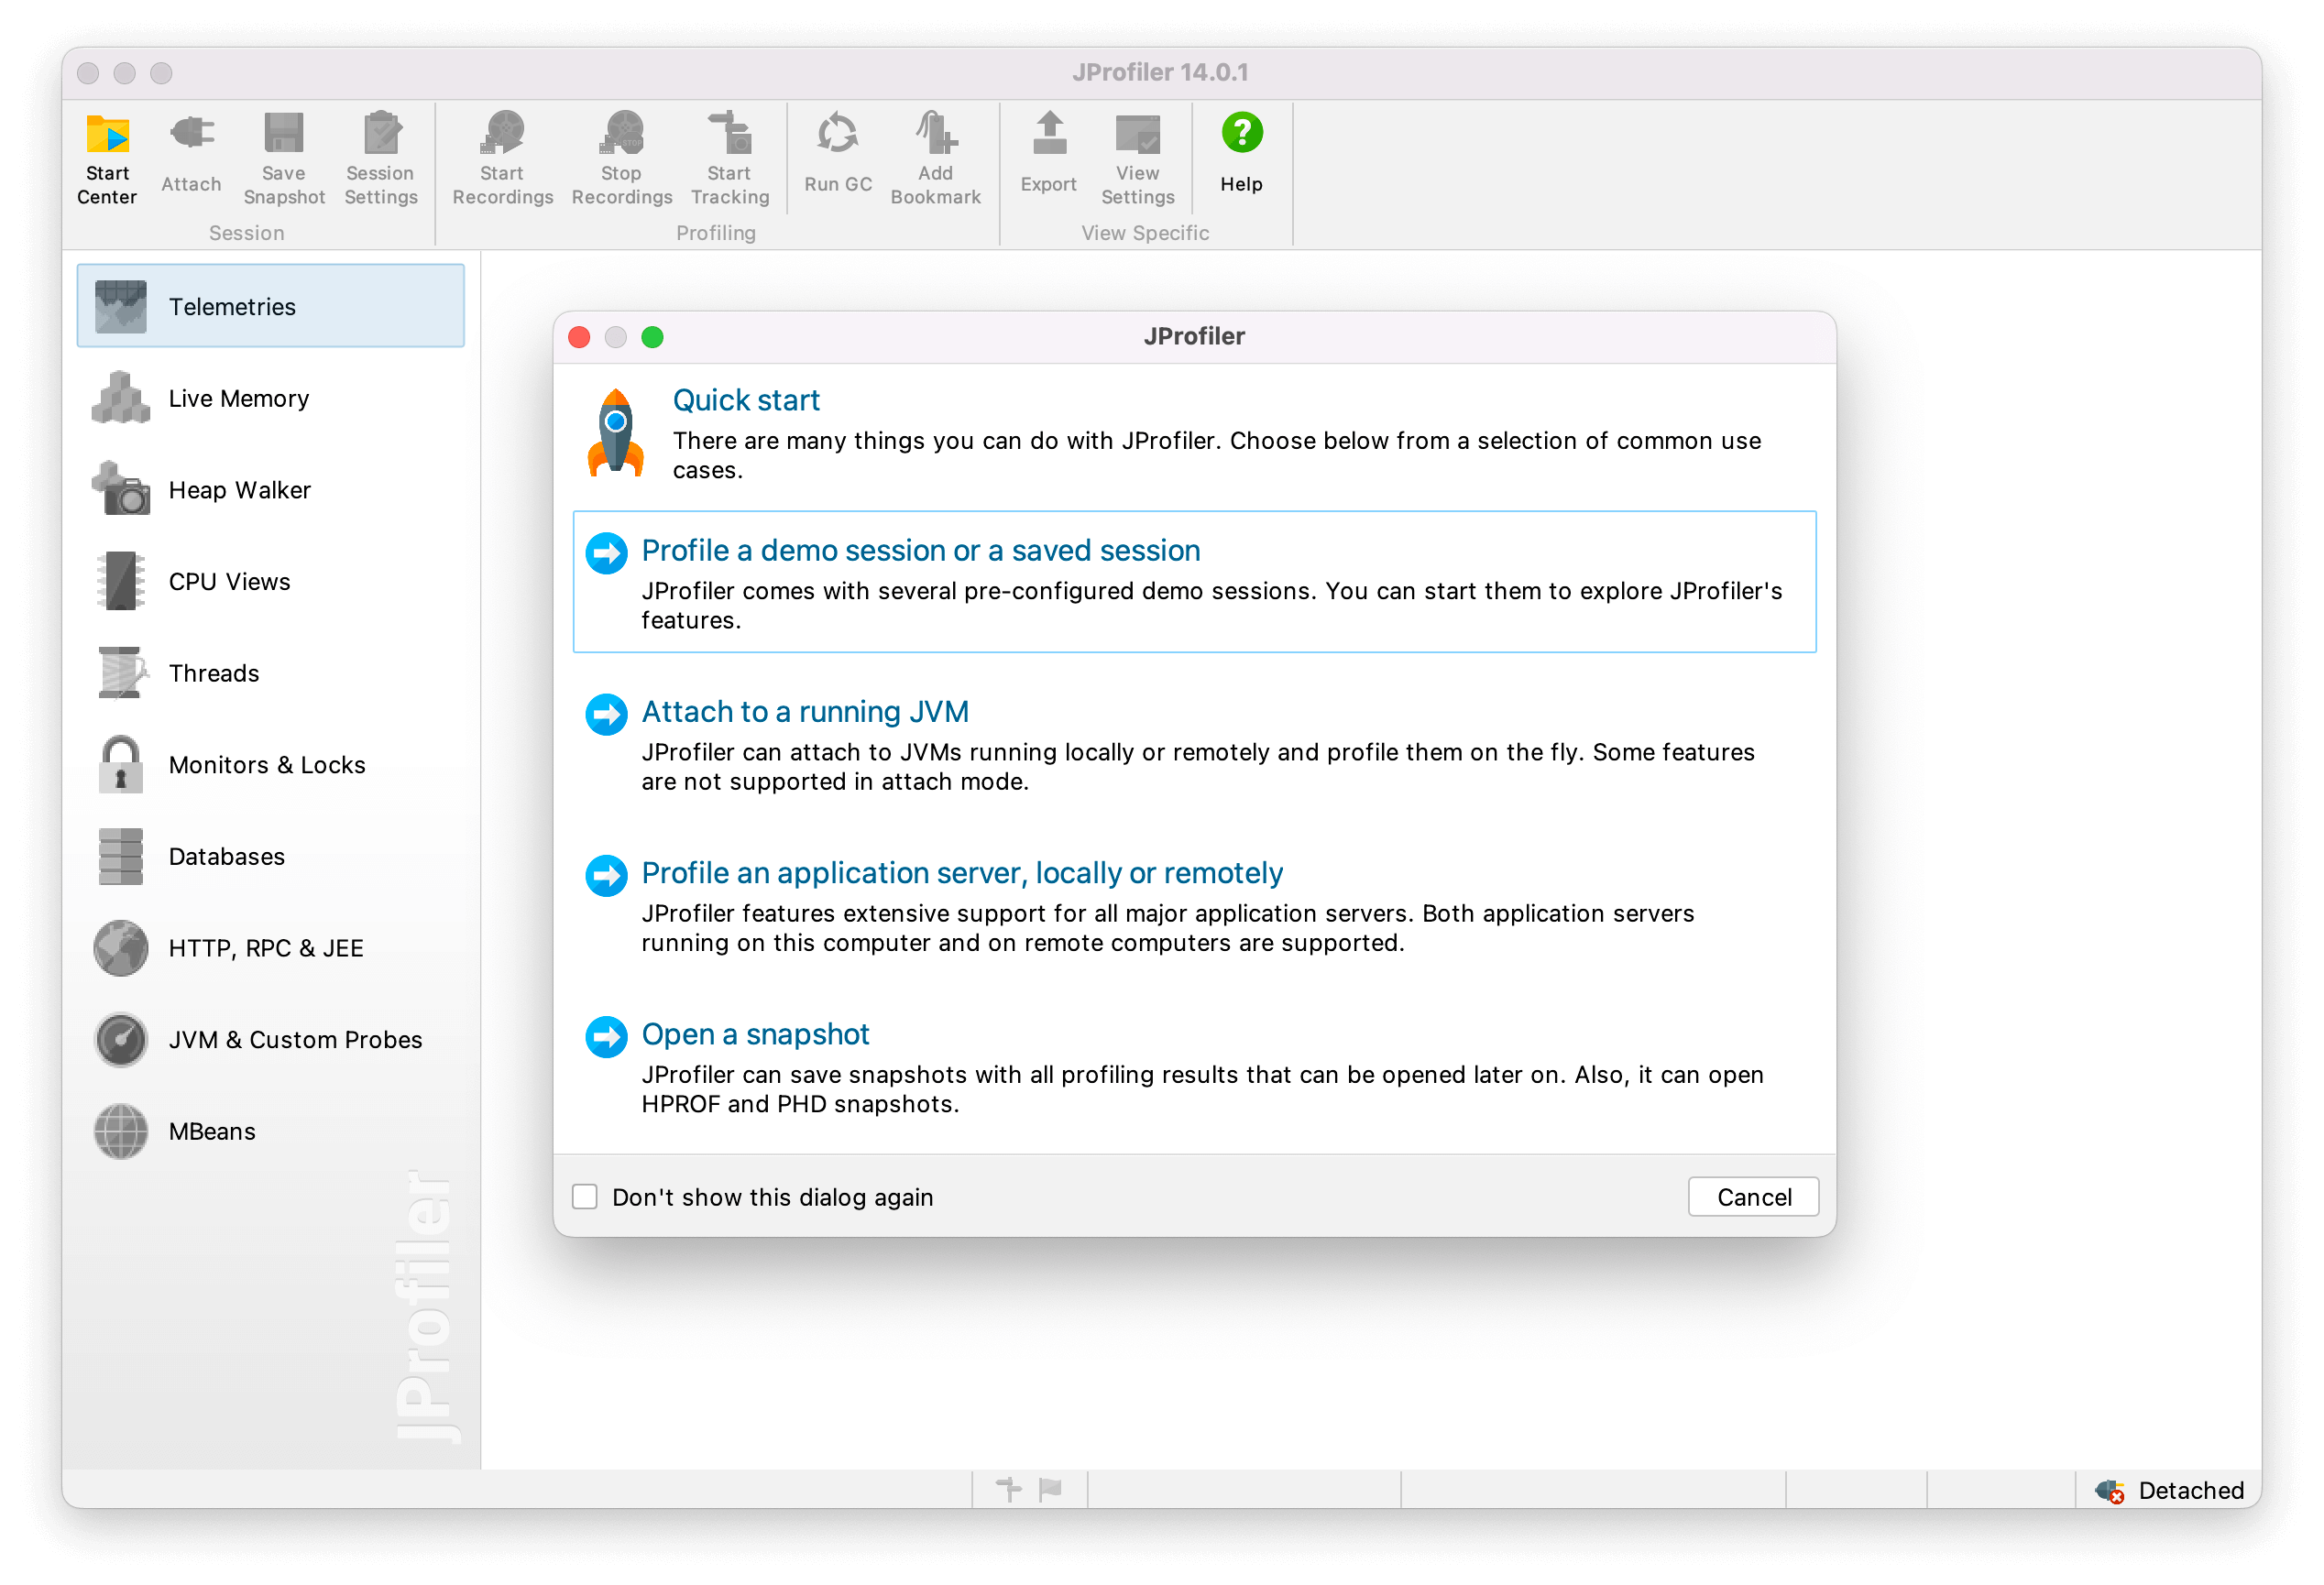Click the arrow icon beside Attach to running JVM
The image size is (2324, 1585).
point(606,714)
